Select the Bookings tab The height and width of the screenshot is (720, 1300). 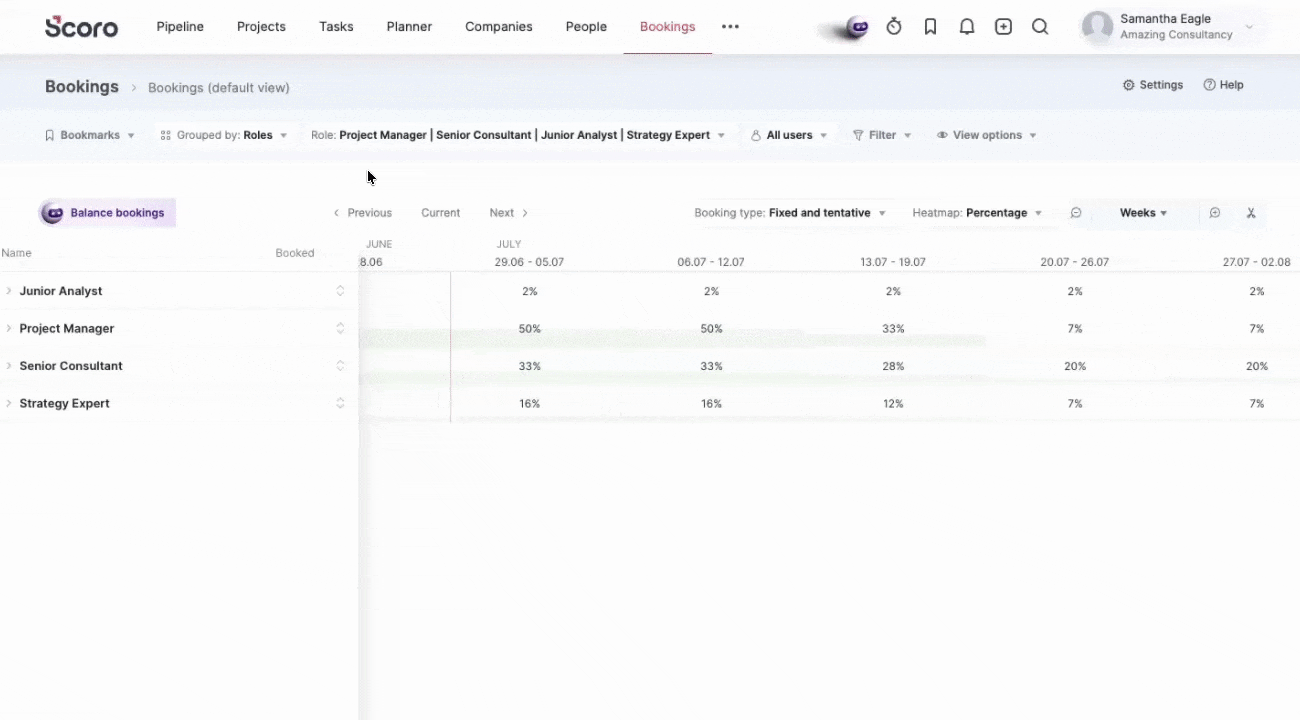click(667, 27)
